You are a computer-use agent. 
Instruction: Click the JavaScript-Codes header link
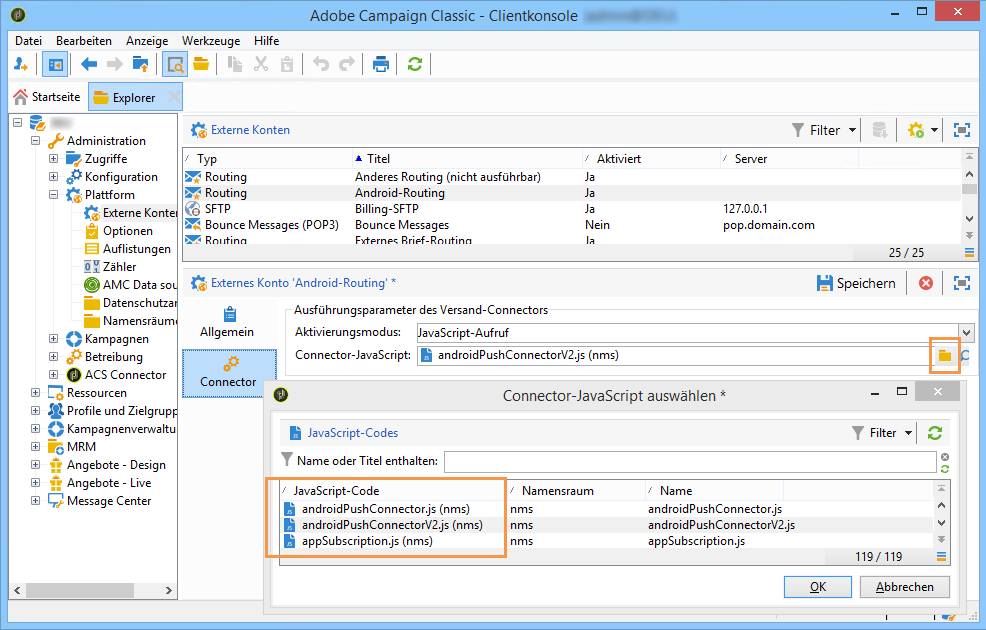(352, 433)
